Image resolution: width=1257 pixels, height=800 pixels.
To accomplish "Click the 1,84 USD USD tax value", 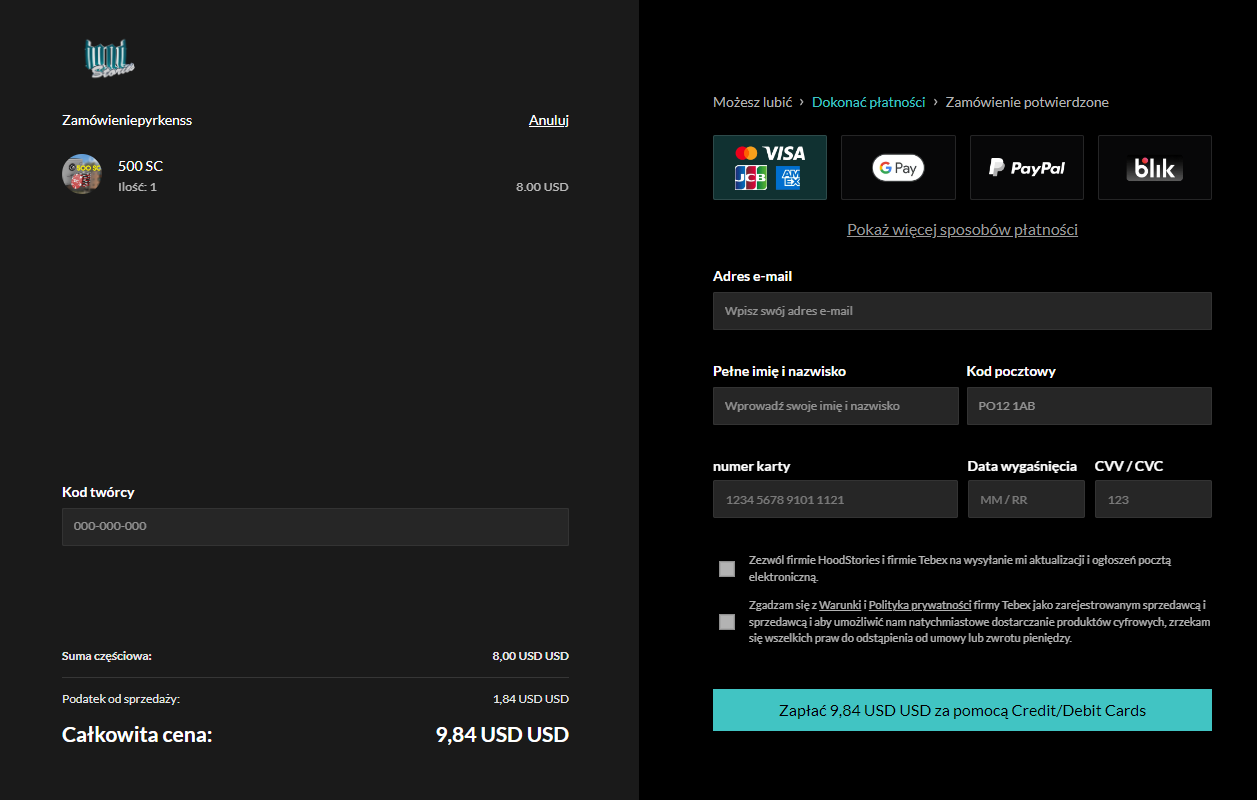I will coord(531,699).
